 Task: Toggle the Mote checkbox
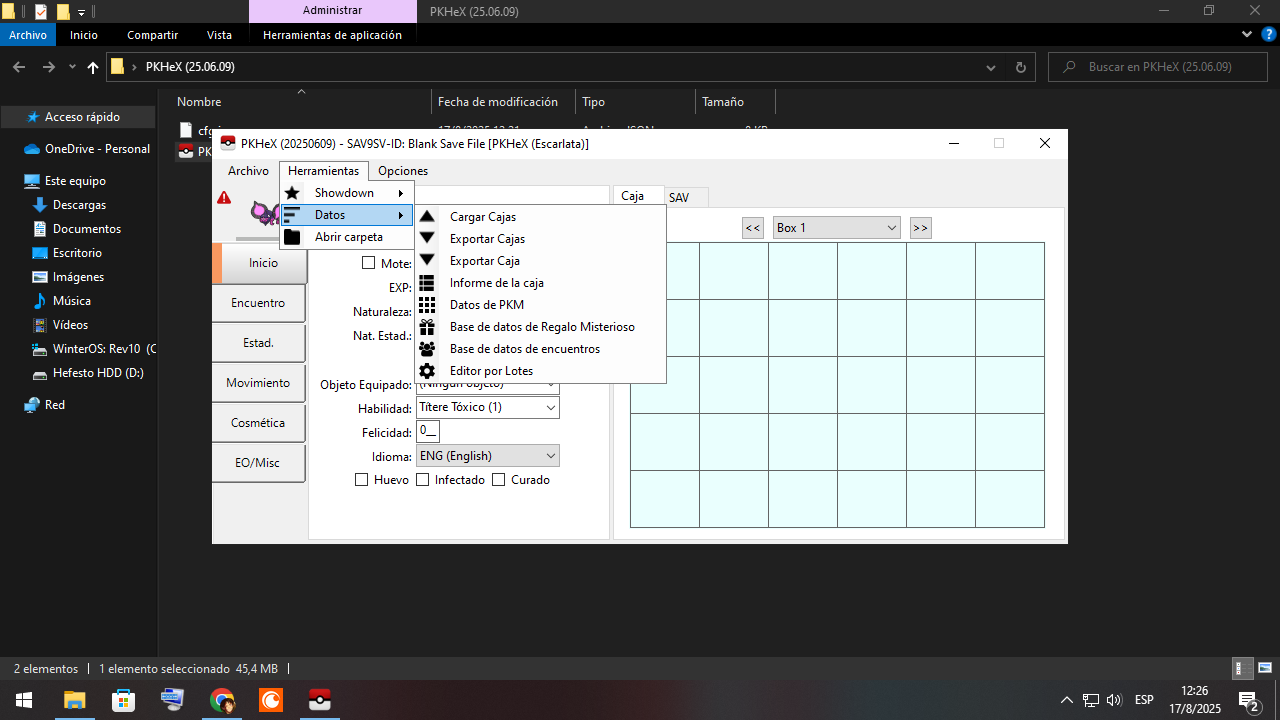[x=367, y=264]
